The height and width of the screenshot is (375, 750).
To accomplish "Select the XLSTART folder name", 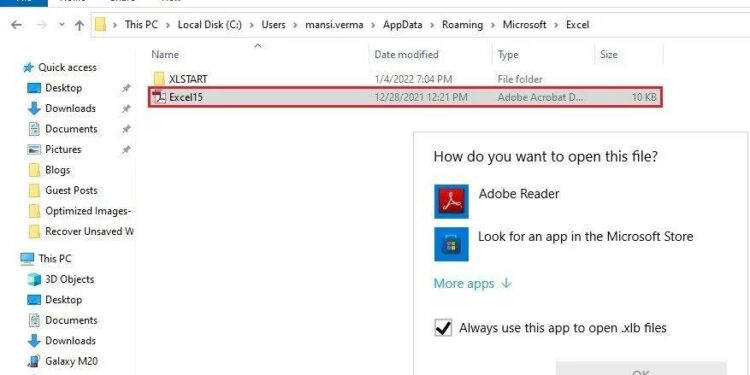I will pyautogui.click(x=188, y=79).
